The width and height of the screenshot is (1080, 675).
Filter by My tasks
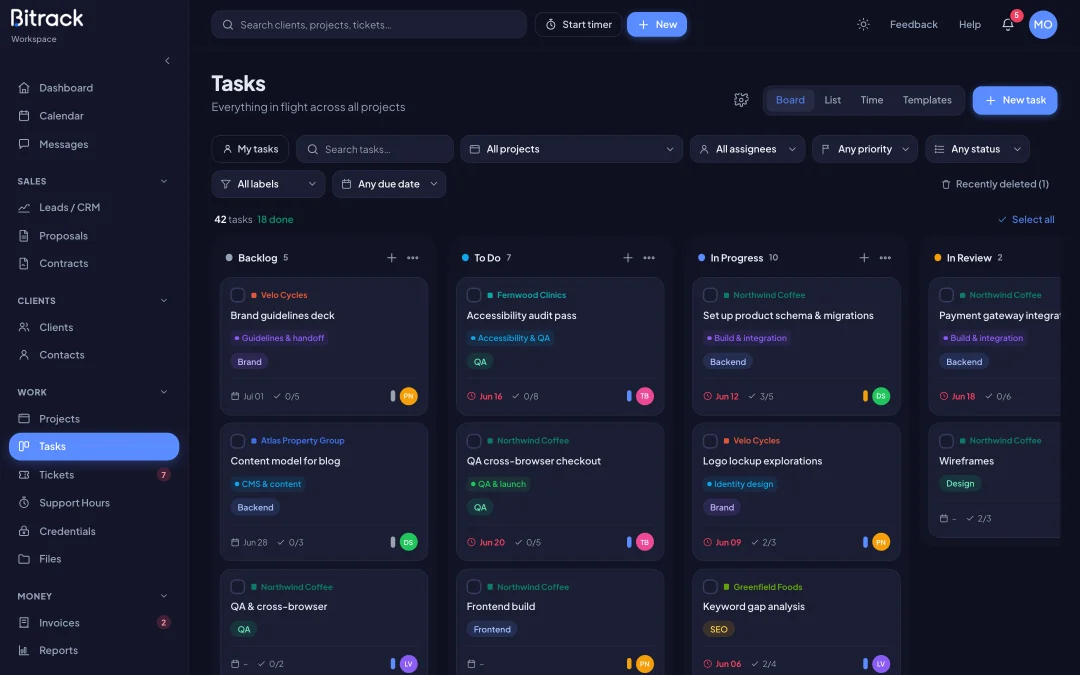(250, 149)
